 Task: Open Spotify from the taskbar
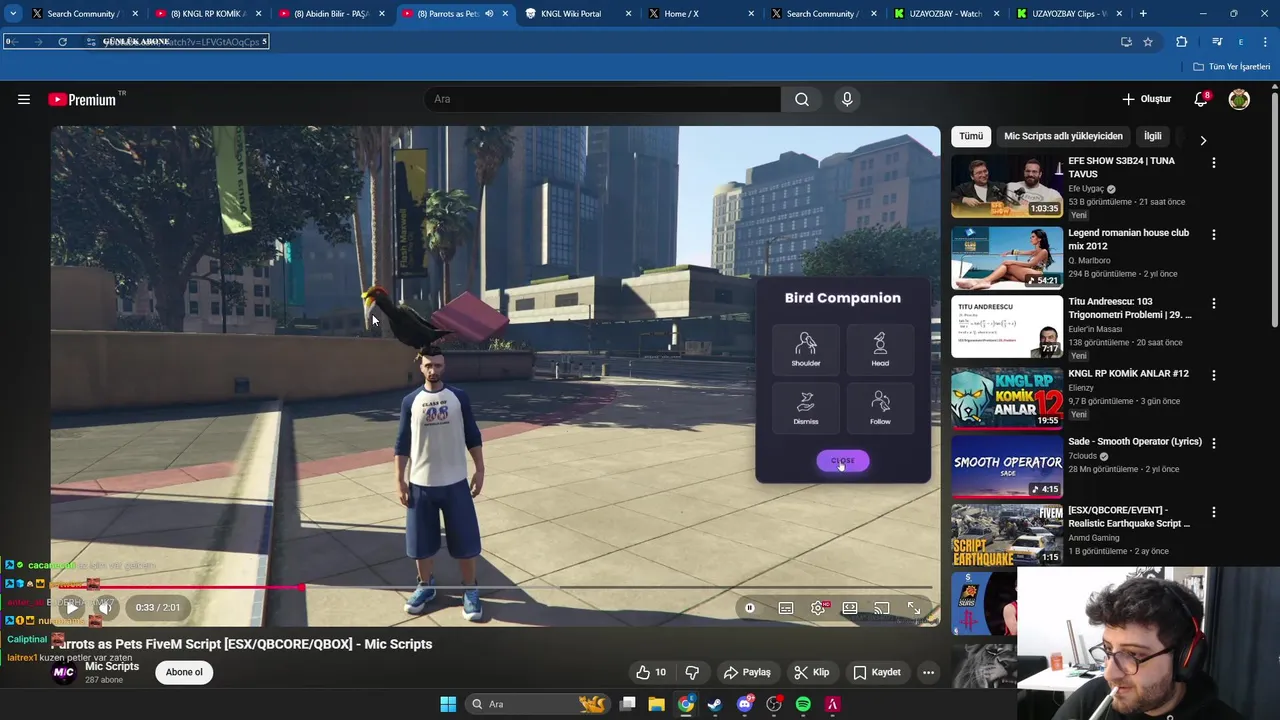803,704
